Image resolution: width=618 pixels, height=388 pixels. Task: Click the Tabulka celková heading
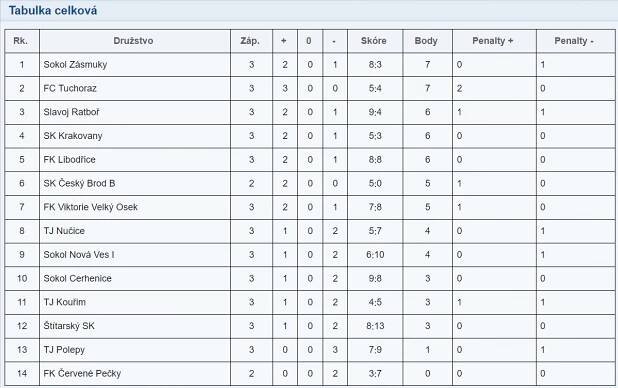pos(53,10)
